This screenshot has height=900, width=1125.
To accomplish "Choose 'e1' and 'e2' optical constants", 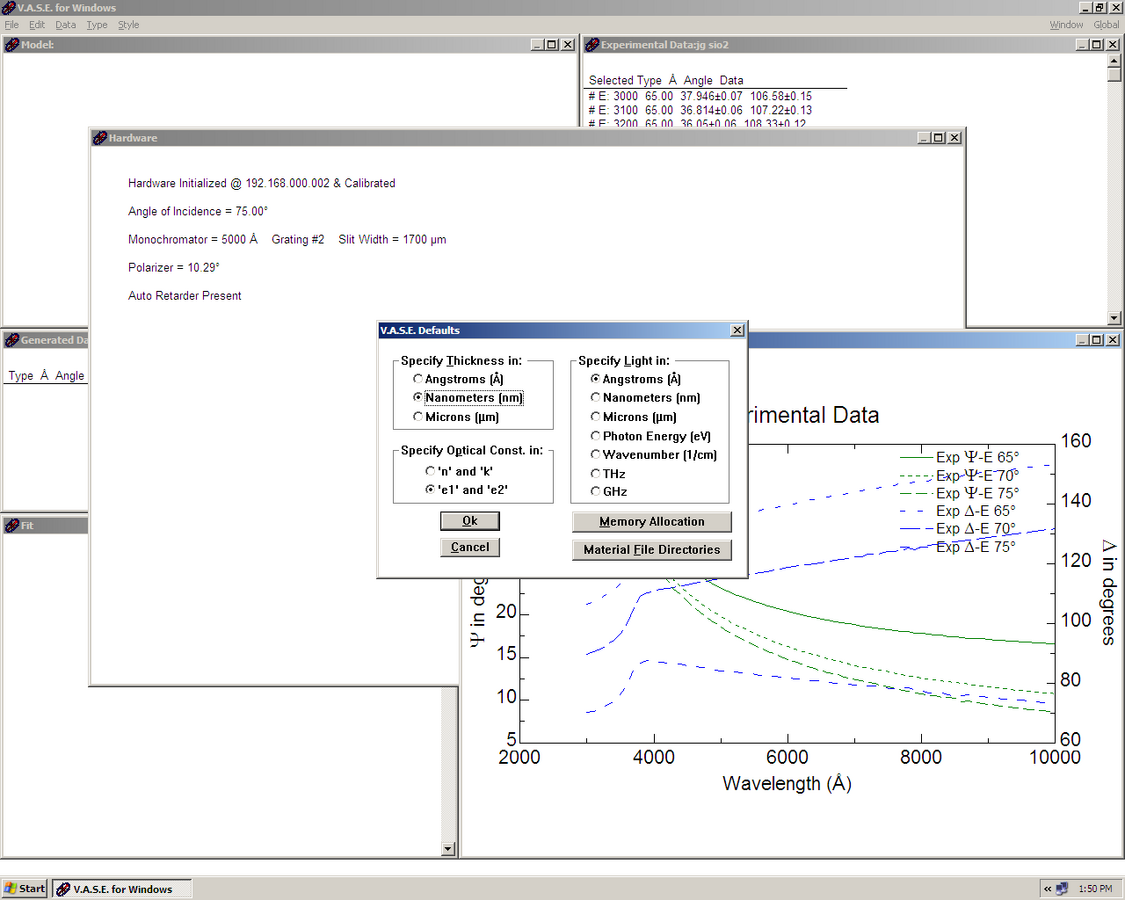I will tap(430, 489).
